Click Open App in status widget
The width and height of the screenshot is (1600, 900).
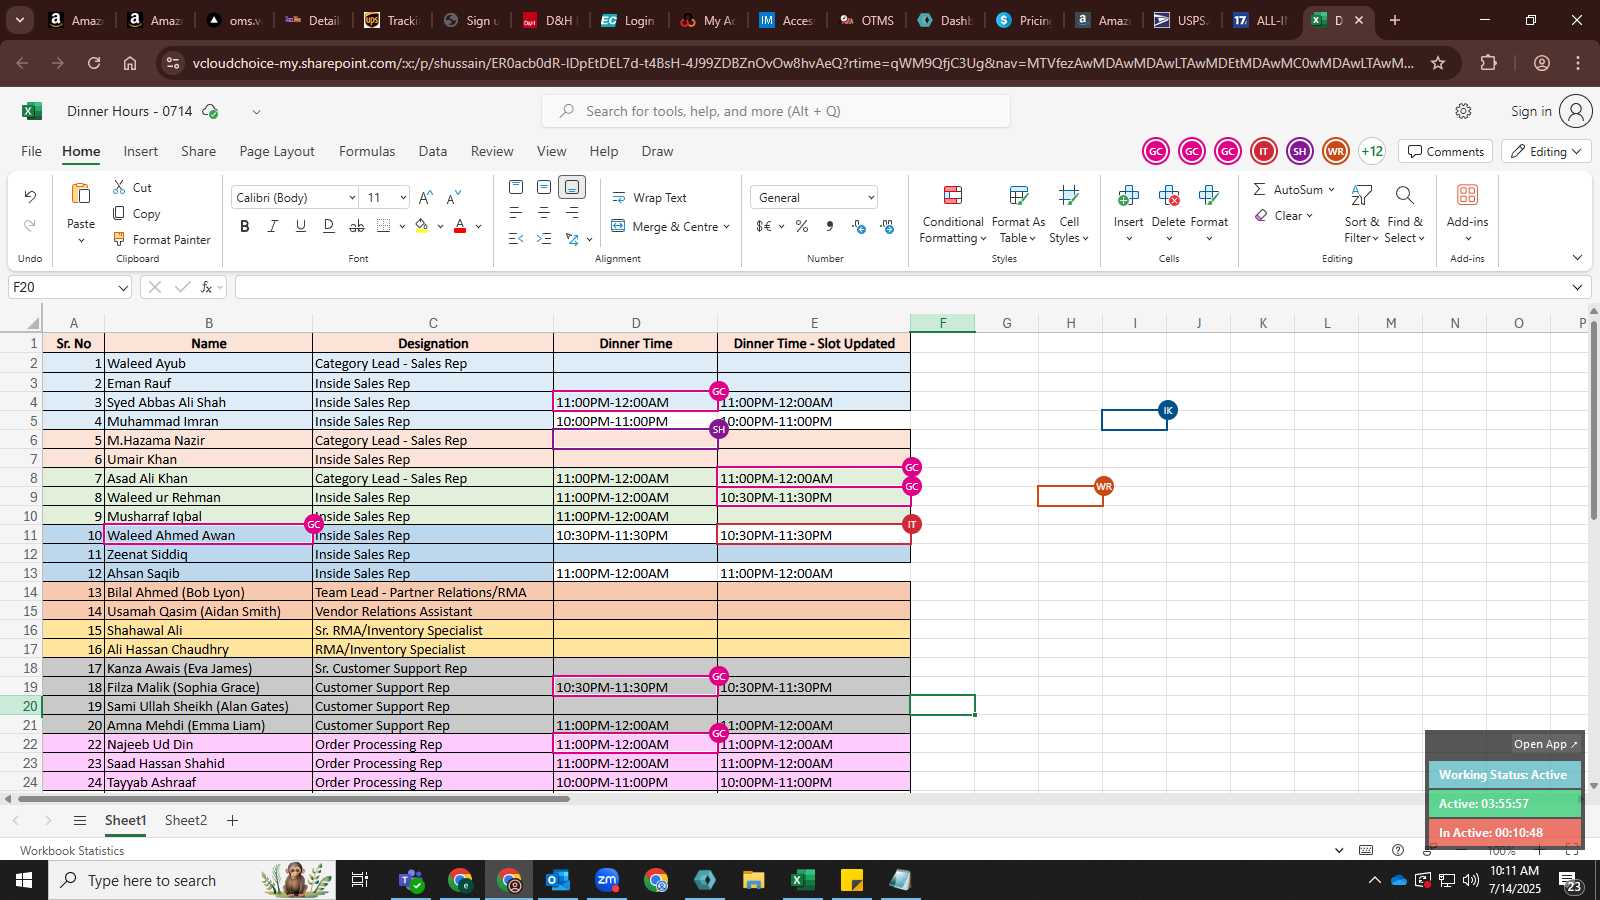coord(1546,744)
